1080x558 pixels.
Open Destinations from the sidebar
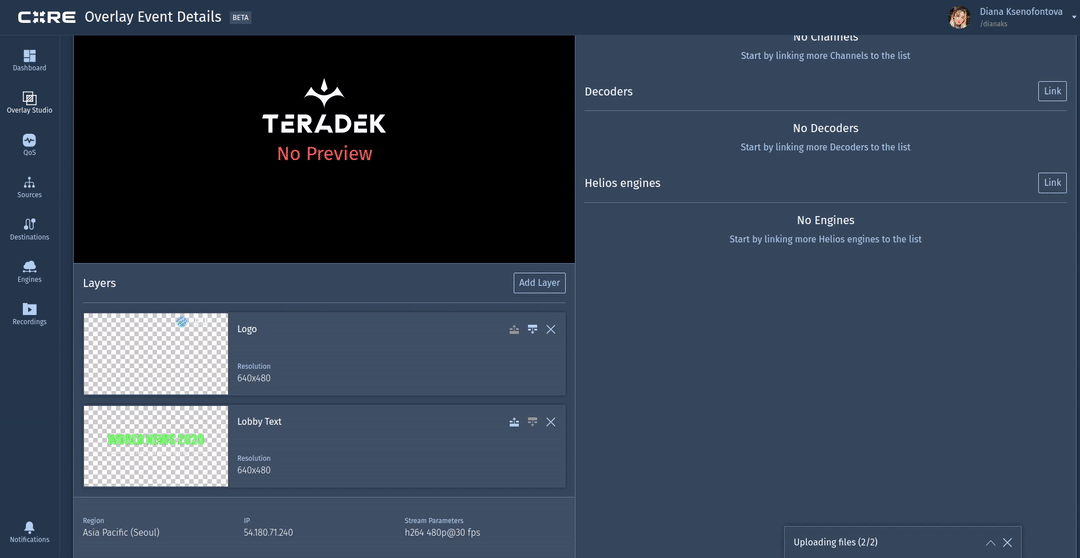pos(29,229)
